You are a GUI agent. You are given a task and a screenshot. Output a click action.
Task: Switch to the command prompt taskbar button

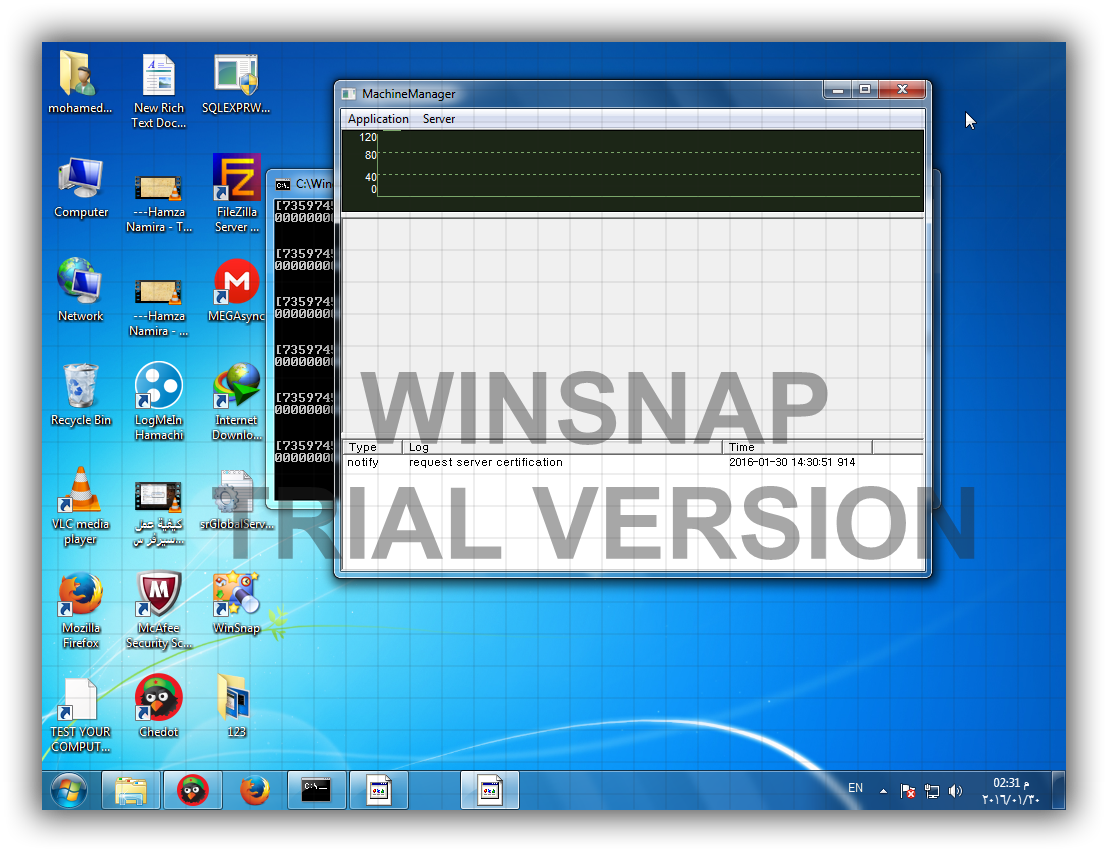316,790
